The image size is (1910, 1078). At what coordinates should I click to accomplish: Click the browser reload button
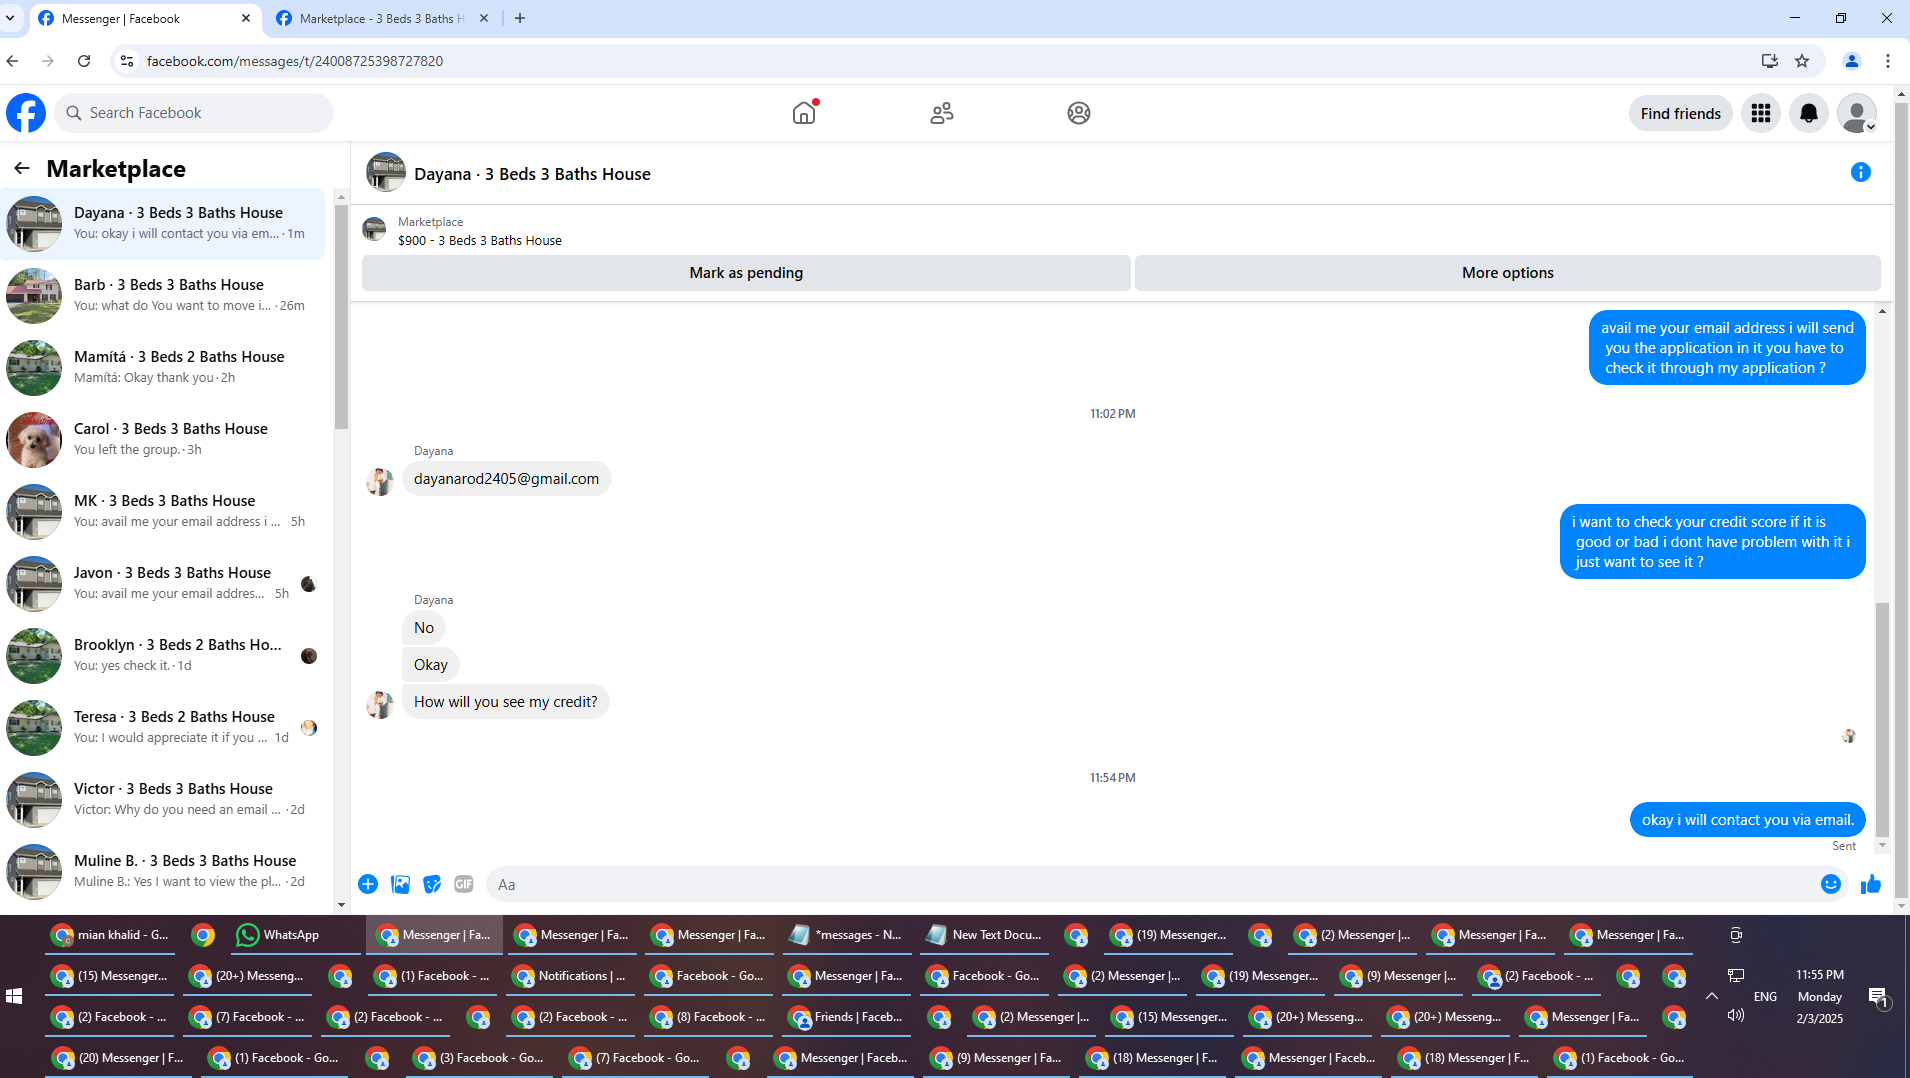(x=84, y=61)
